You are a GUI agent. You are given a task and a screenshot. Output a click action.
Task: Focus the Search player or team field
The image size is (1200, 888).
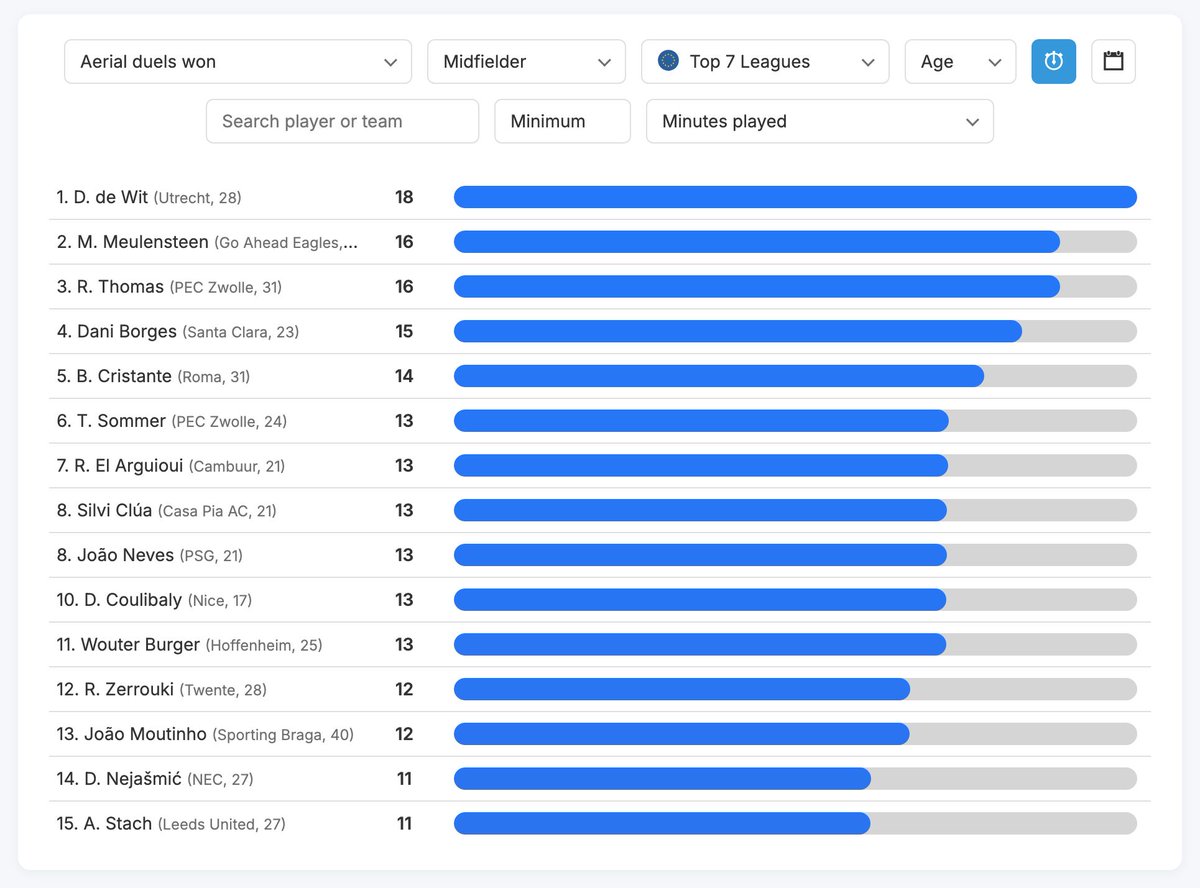click(x=342, y=121)
